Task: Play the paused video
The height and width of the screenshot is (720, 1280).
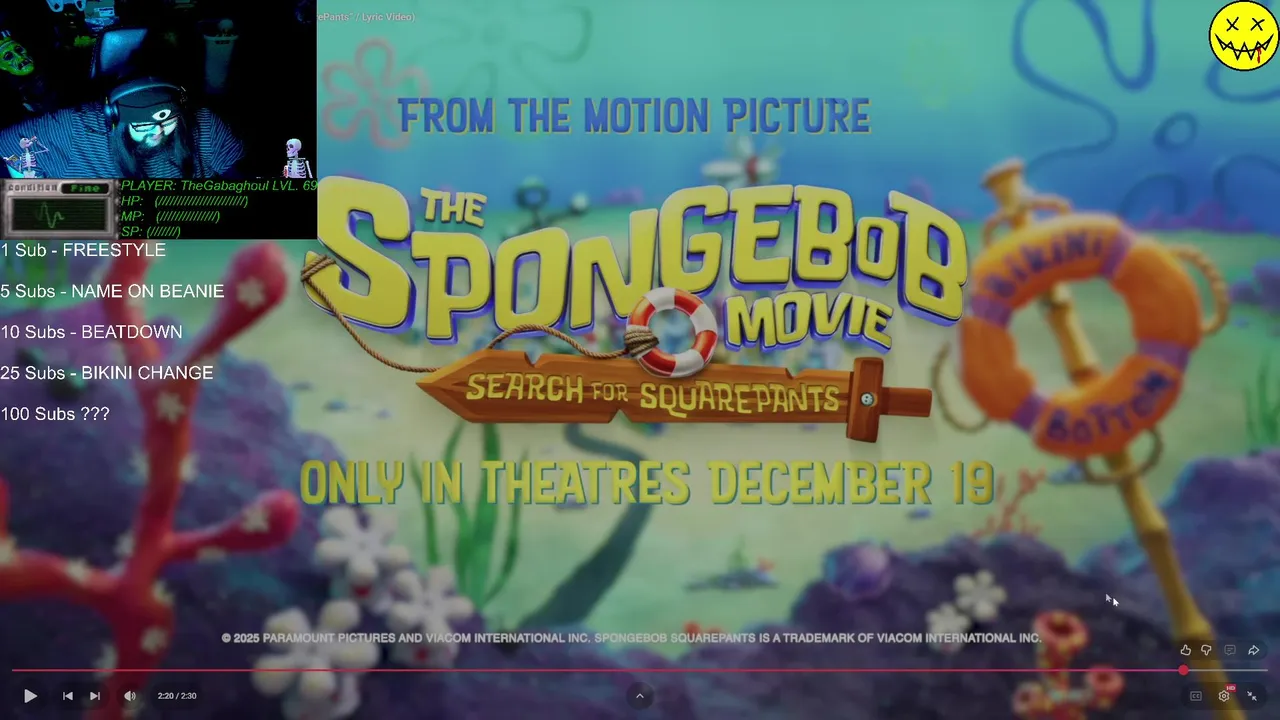Action: pyautogui.click(x=30, y=696)
